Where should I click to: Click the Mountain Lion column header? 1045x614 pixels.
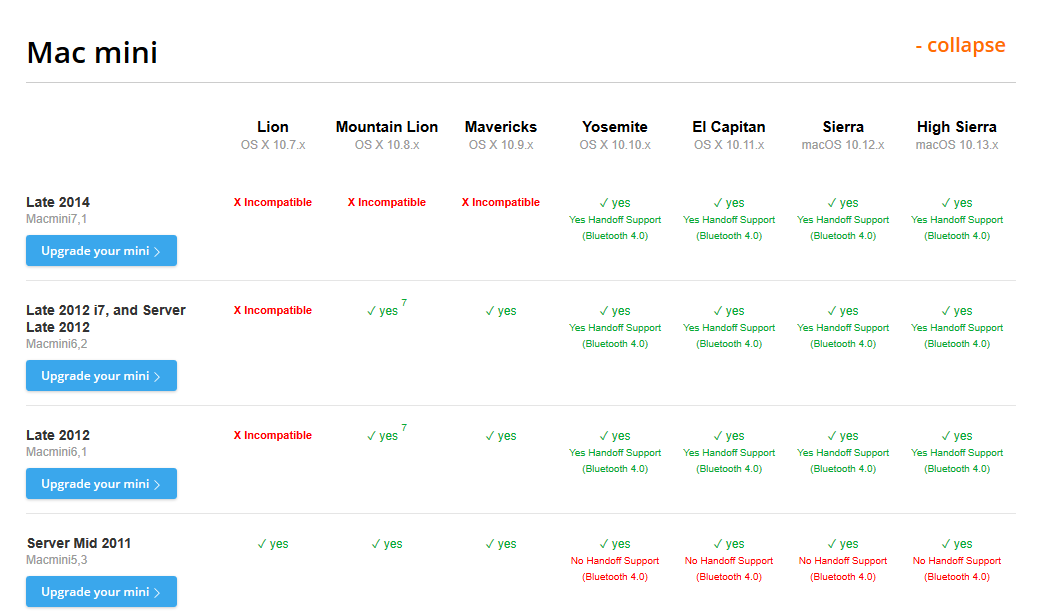point(387,127)
